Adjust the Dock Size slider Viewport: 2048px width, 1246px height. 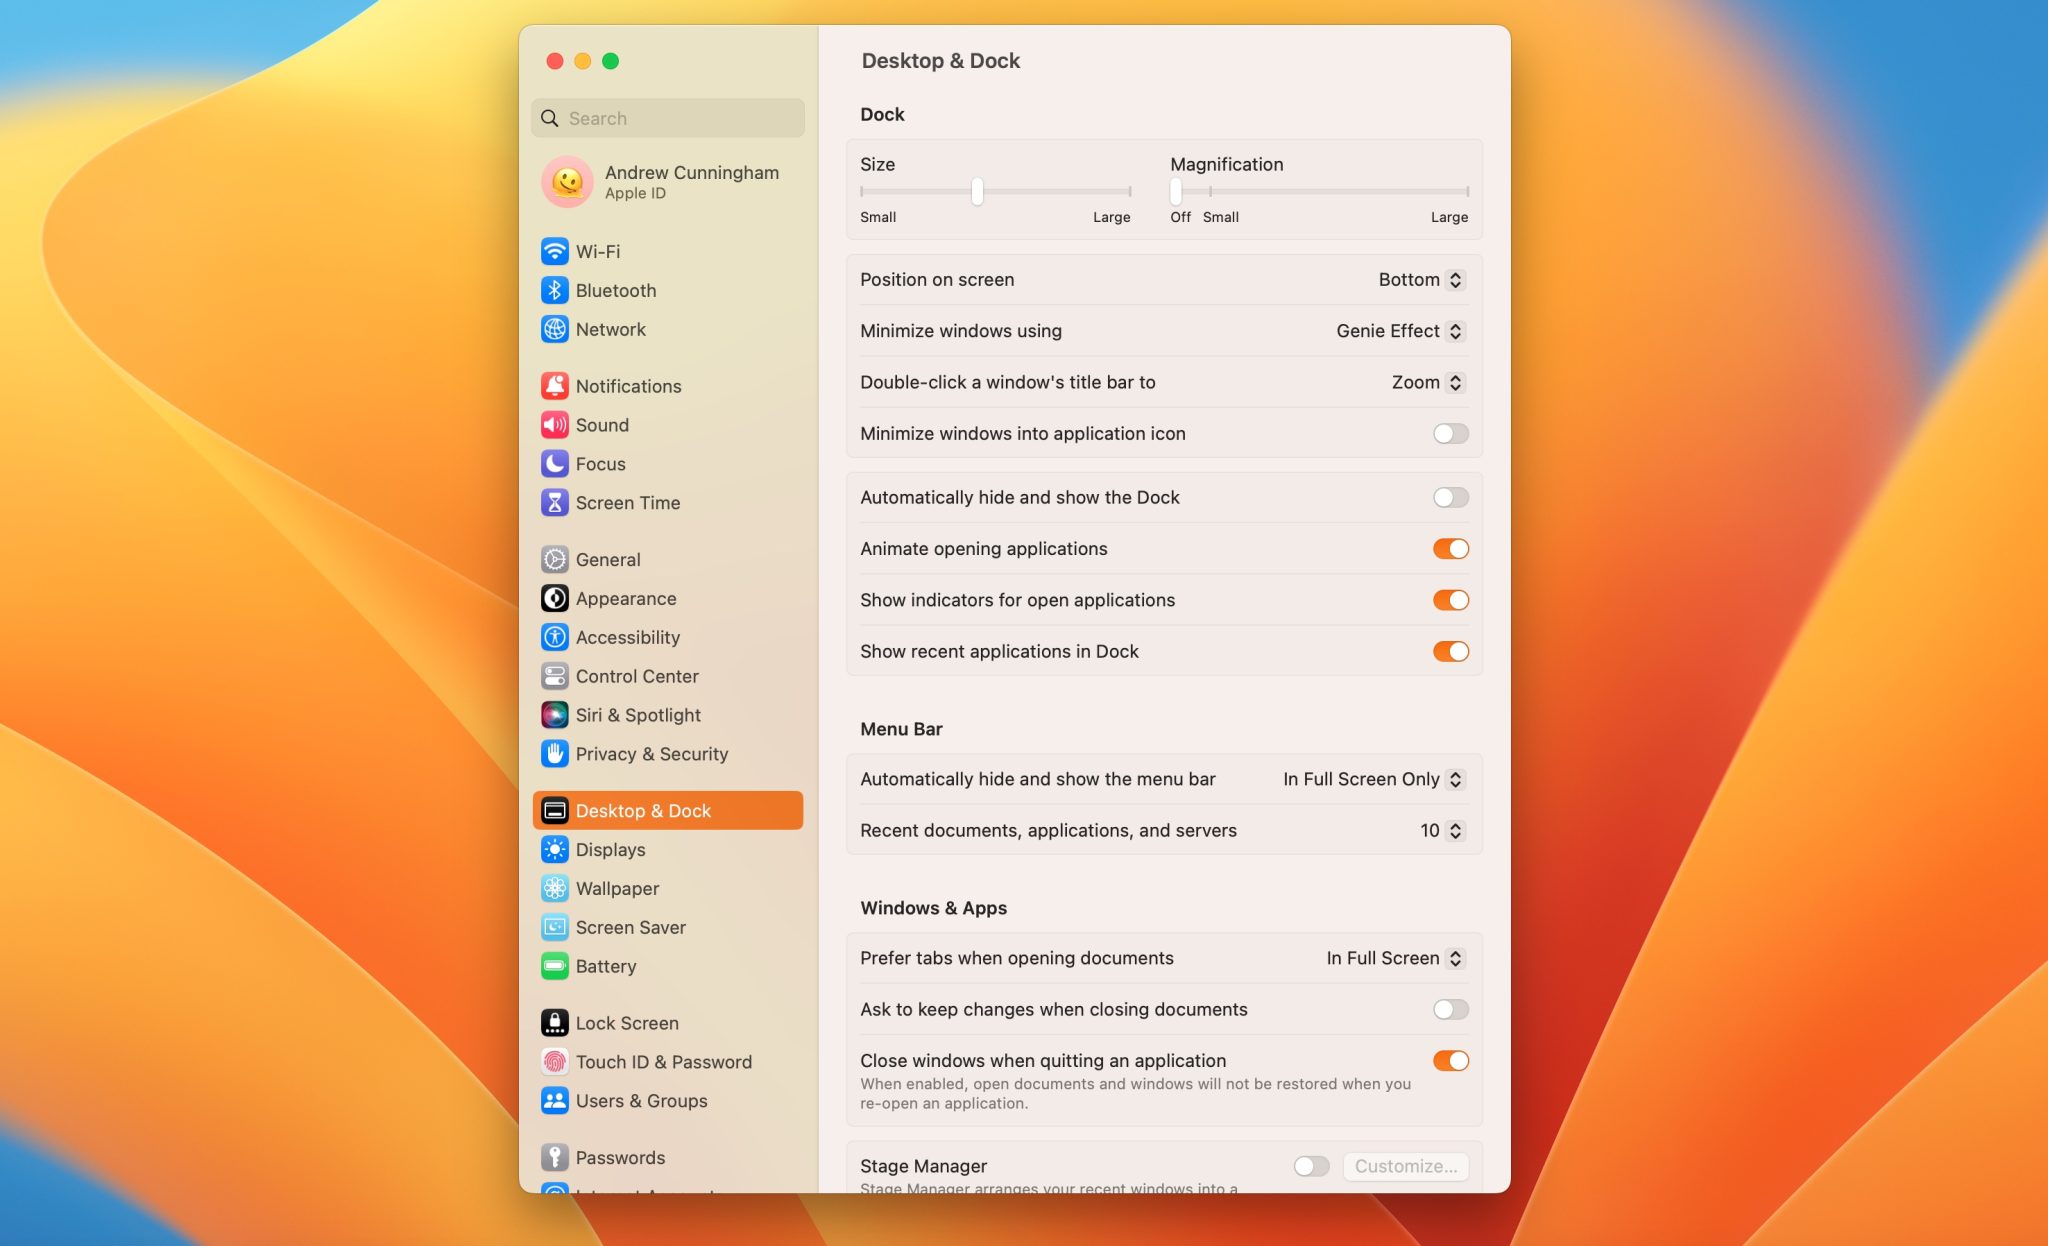point(977,192)
